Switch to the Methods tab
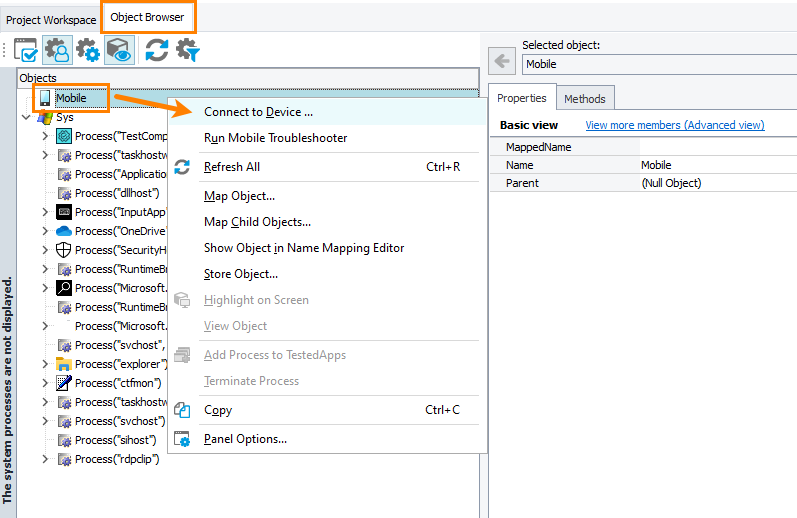 point(584,99)
